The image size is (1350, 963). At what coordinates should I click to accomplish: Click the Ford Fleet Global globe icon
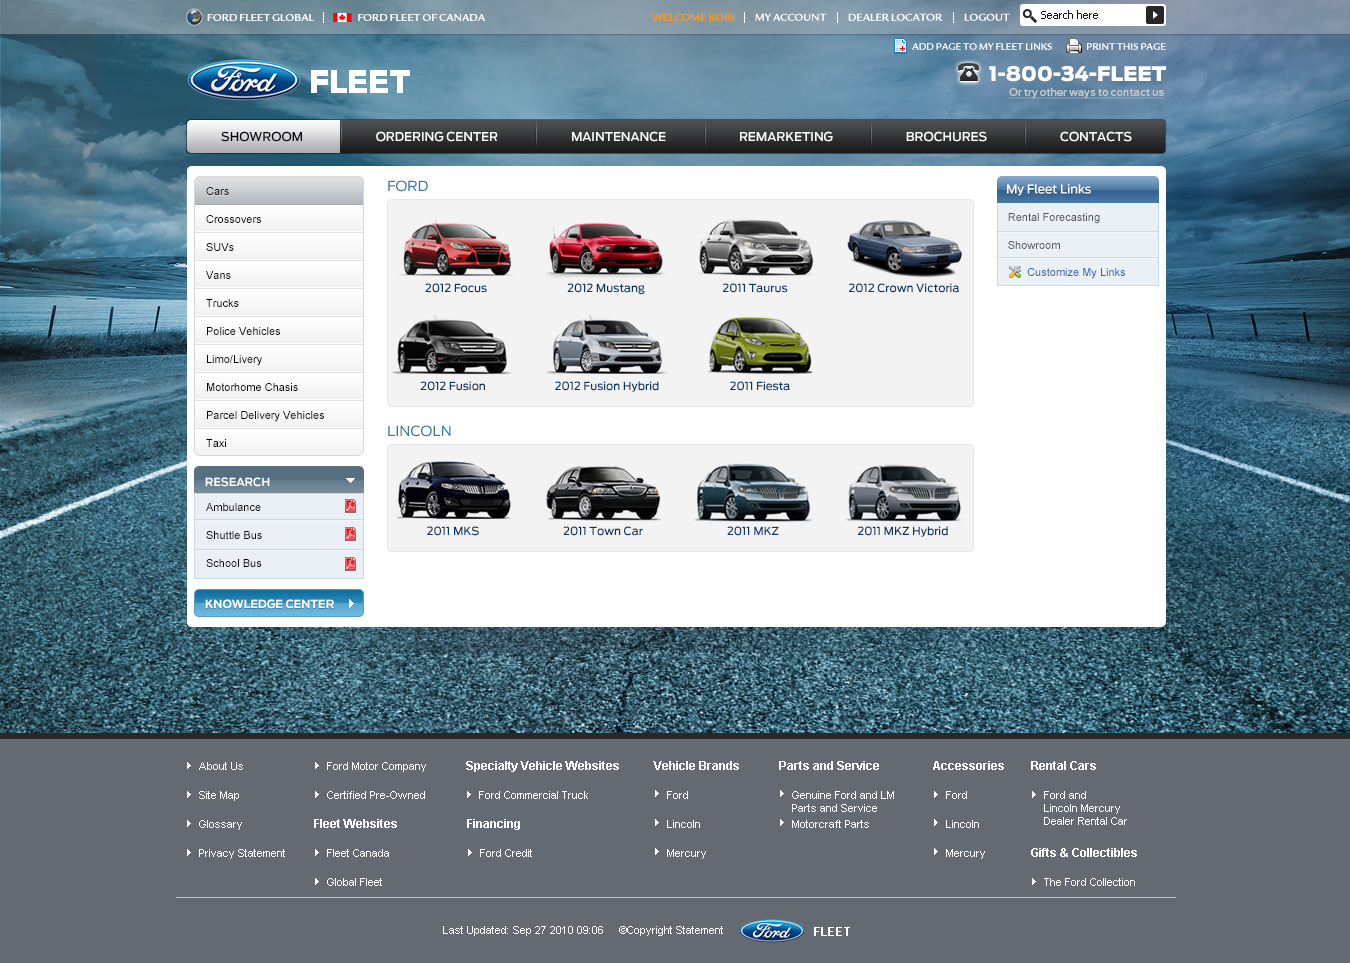pos(194,17)
